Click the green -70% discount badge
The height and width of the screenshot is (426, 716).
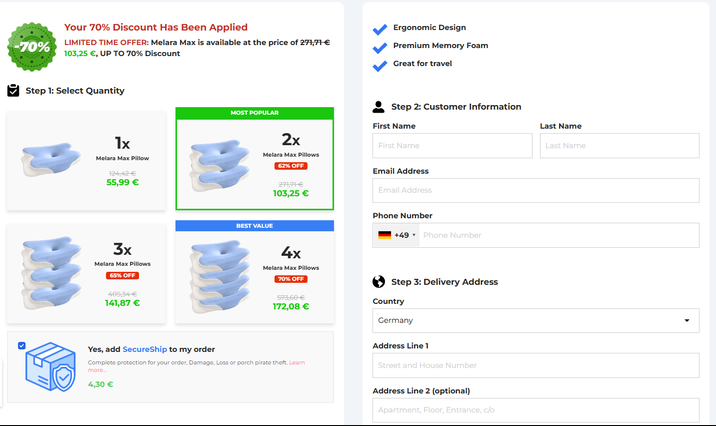click(x=32, y=47)
